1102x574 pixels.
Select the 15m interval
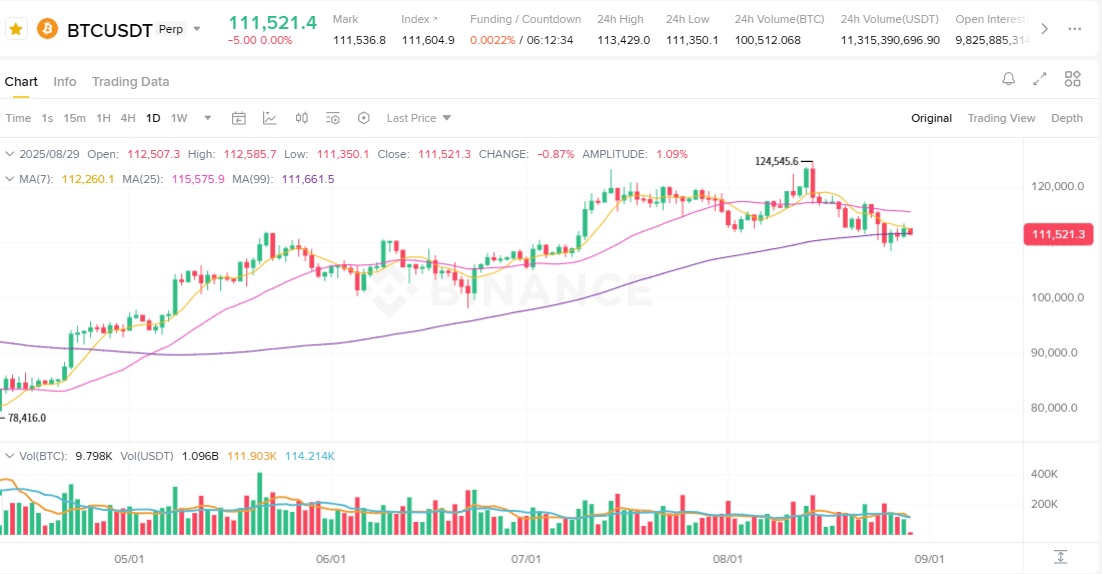pos(74,118)
